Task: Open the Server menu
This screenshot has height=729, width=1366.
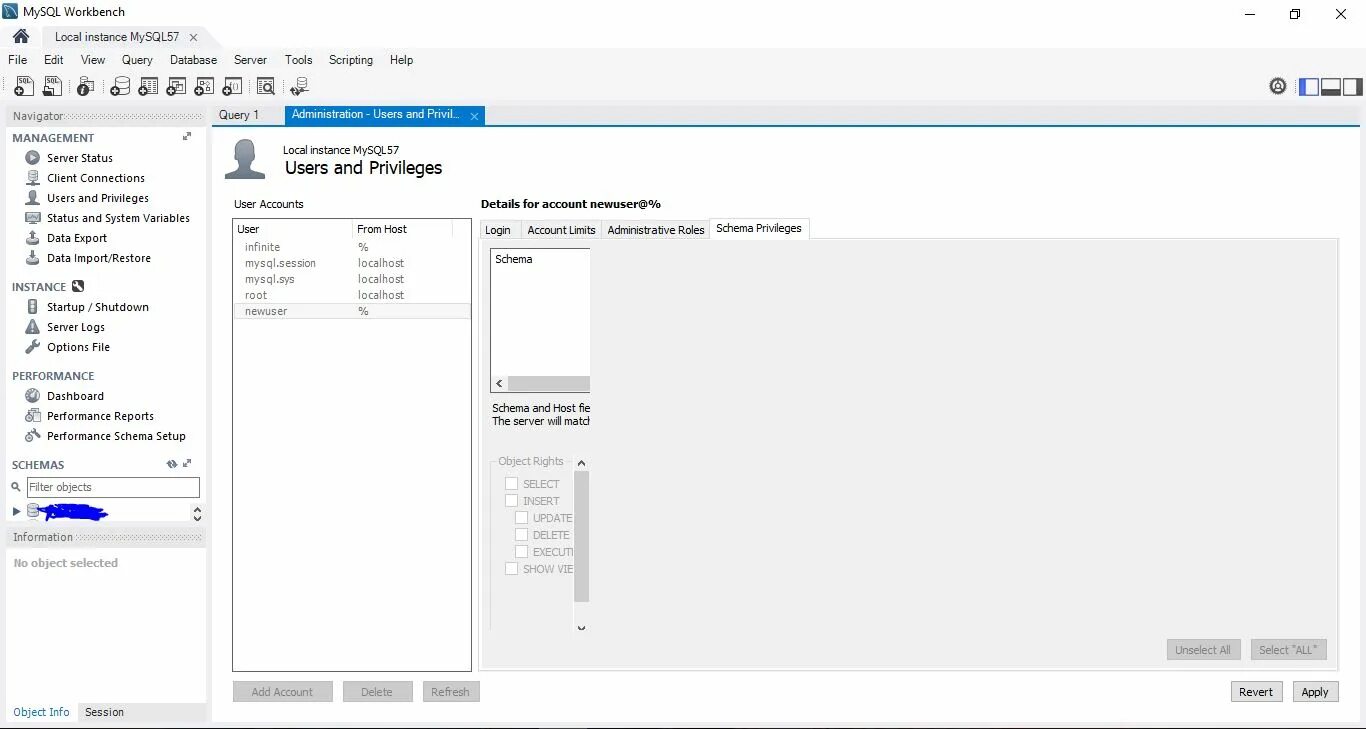Action: pyautogui.click(x=250, y=60)
